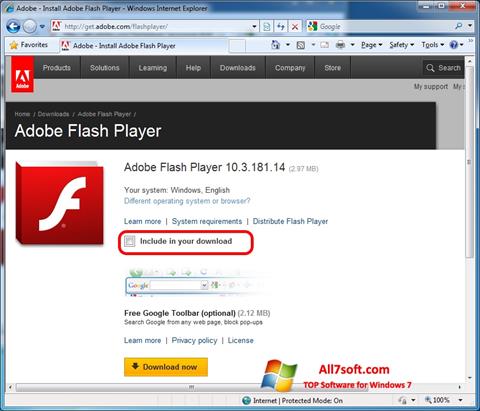
Task: Open the Tools menu
Action: pos(433,45)
